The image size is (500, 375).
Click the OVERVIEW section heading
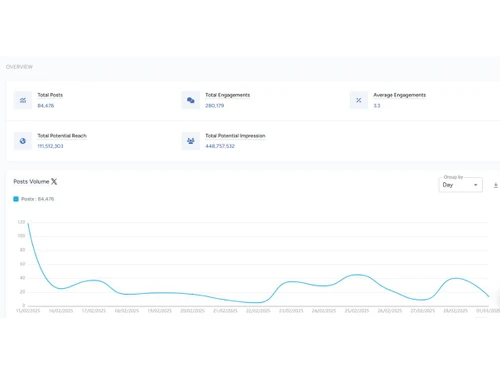click(19, 67)
